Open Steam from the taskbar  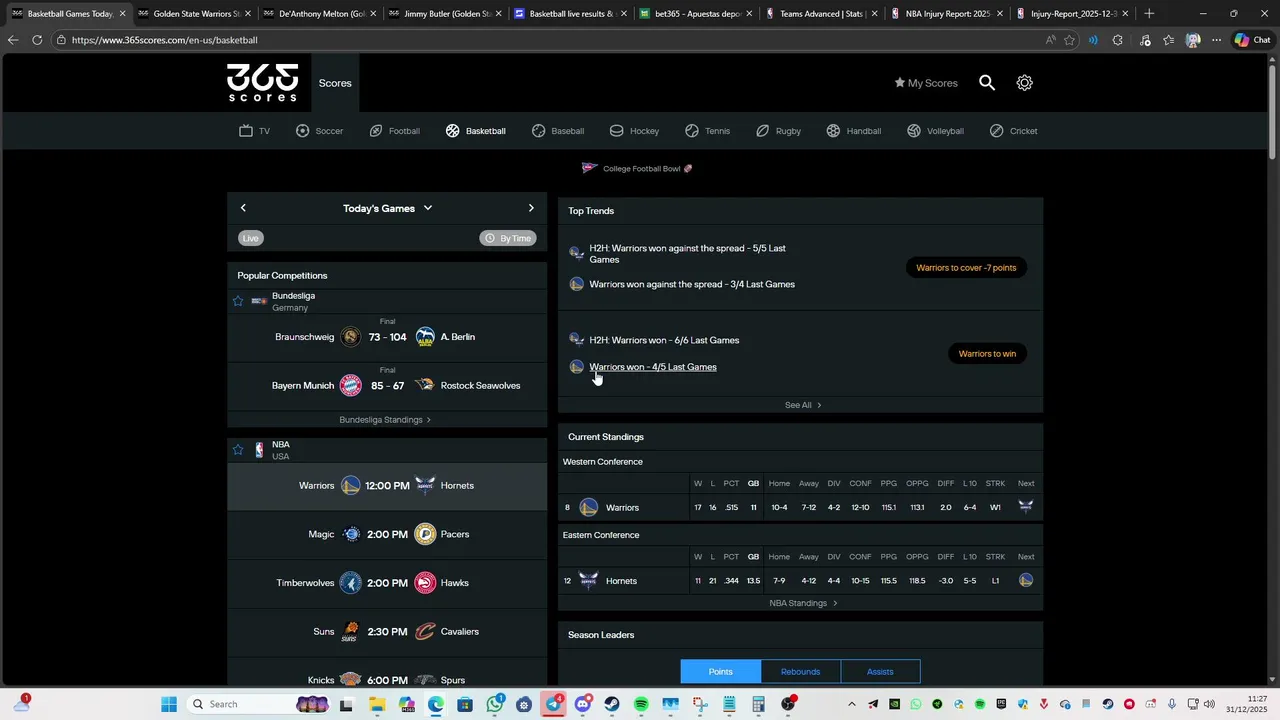[x=612, y=704]
